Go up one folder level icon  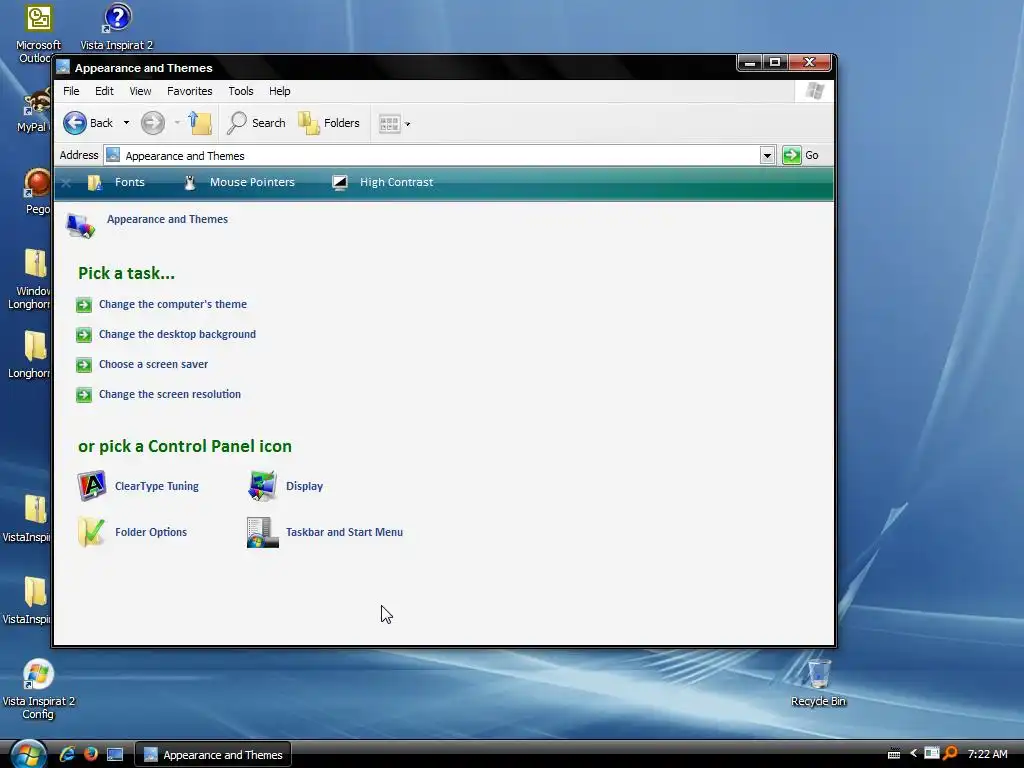[x=200, y=123]
